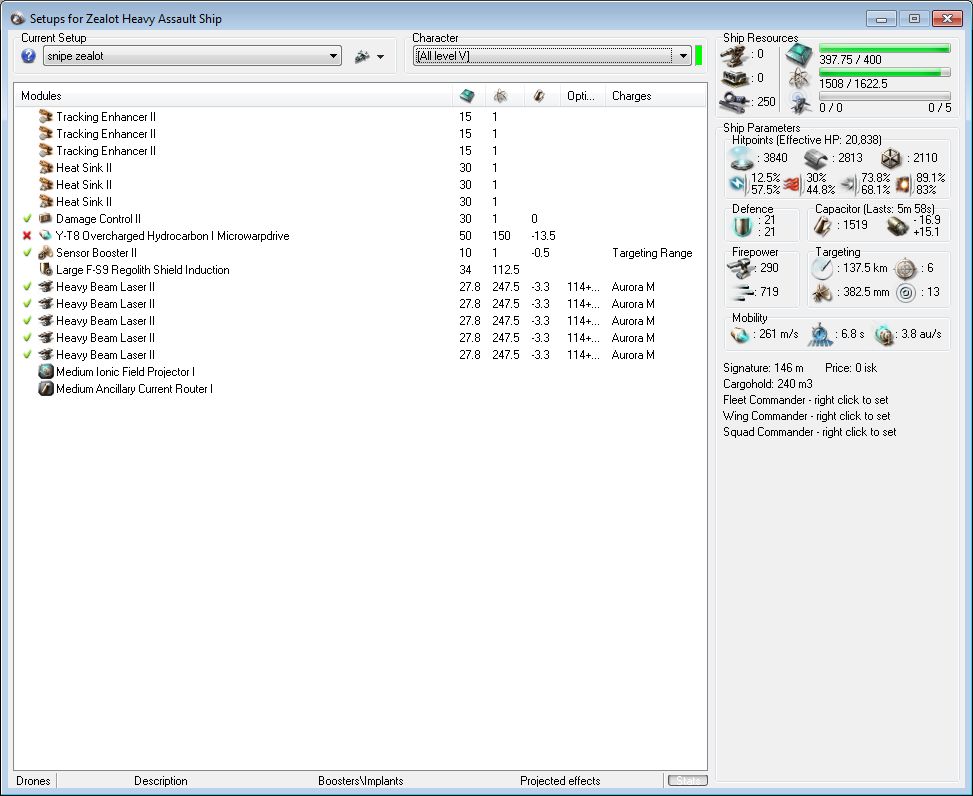Click the kinetic resistance icon
Image resolution: width=973 pixels, height=796 pixels.
click(848, 184)
